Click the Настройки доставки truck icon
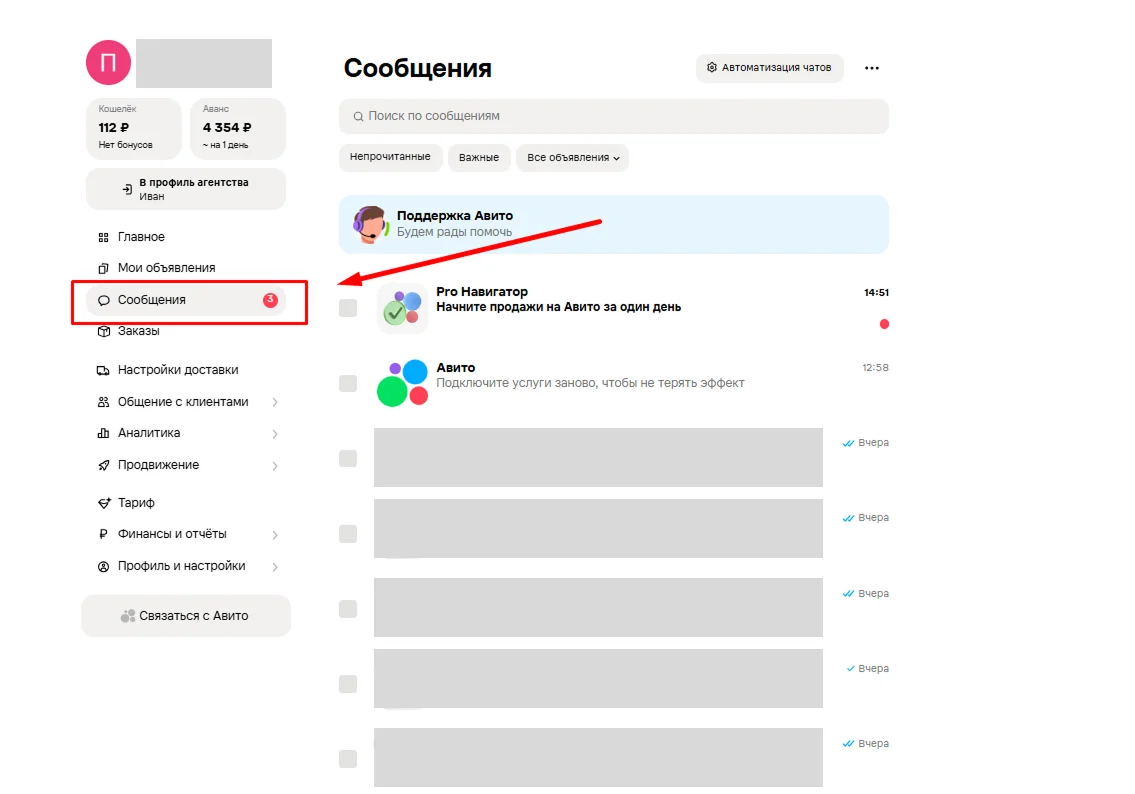 tap(103, 371)
